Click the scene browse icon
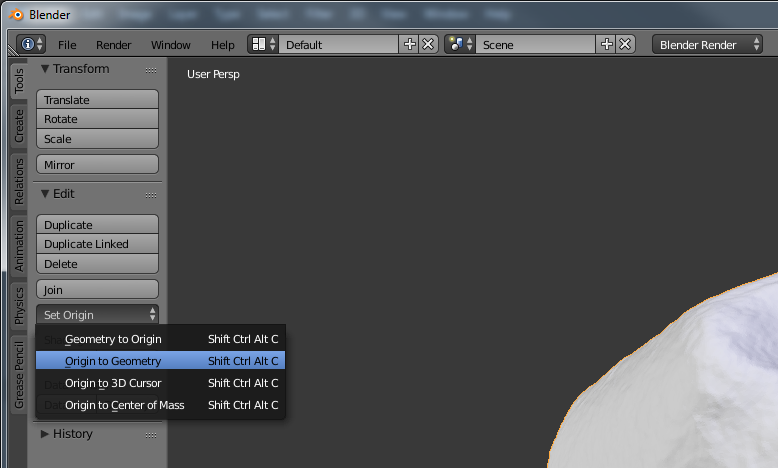 459,45
